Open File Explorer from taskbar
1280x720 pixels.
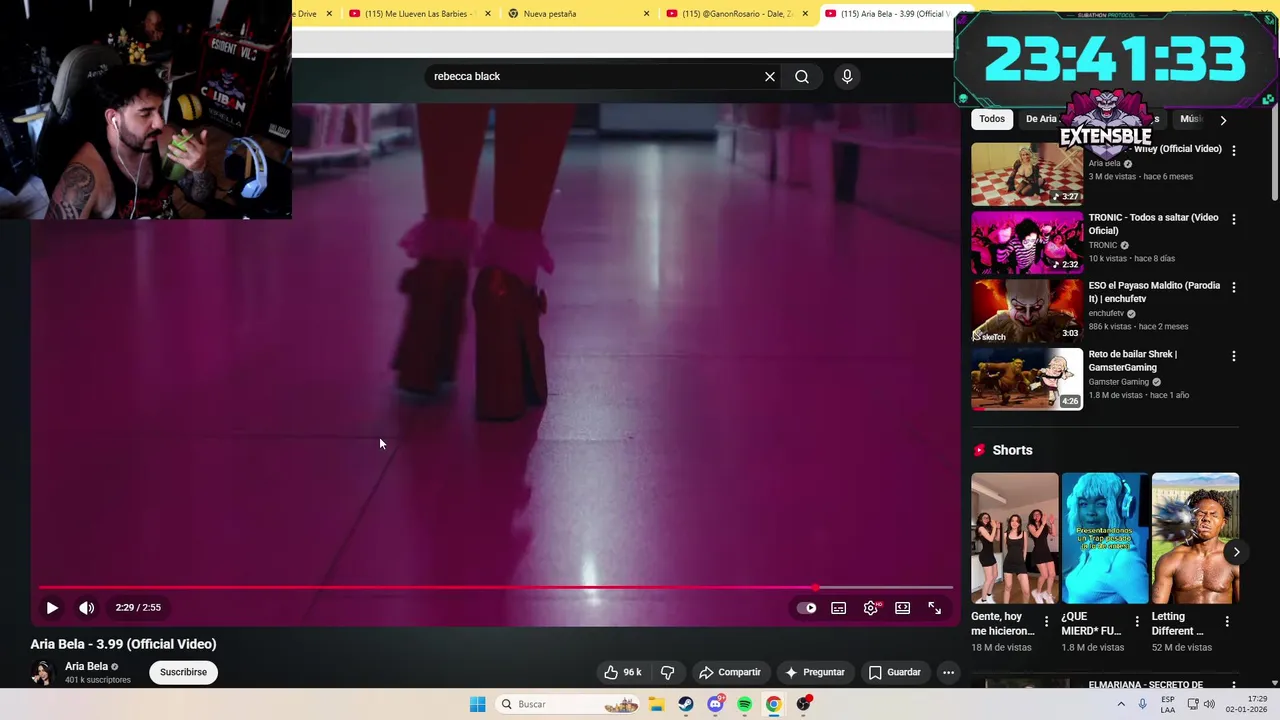point(656,704)
